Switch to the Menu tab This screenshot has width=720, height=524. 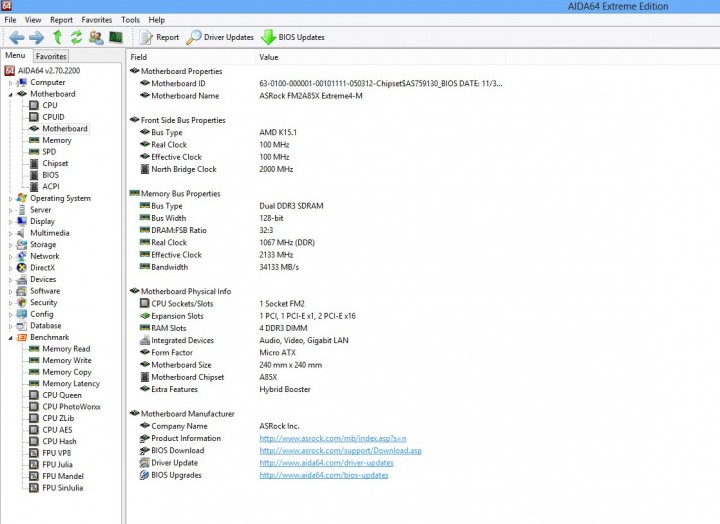click(15, 56)
